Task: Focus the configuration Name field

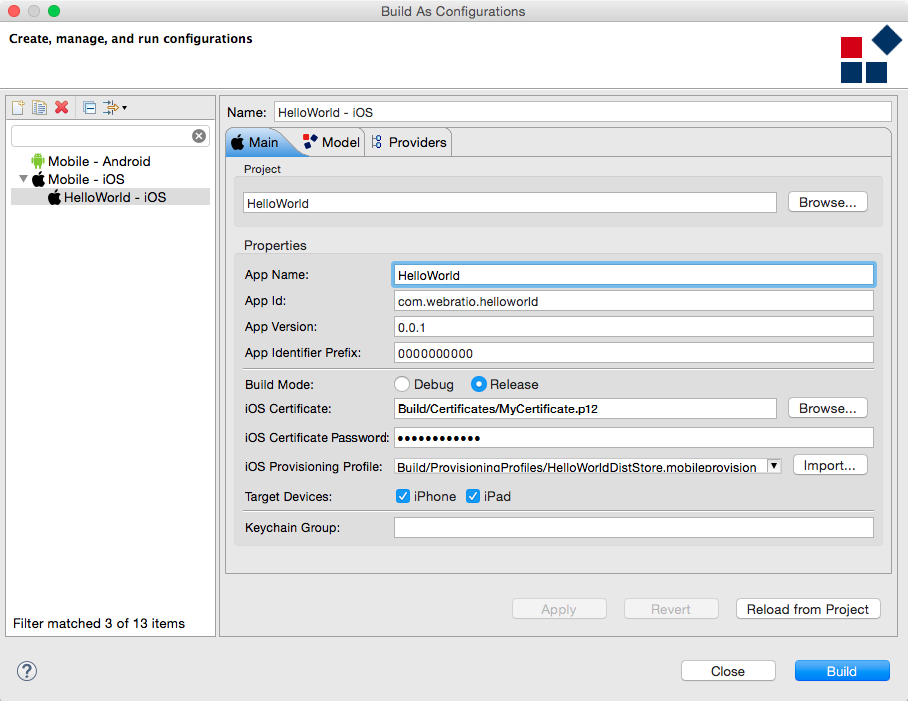Action: pyautogui.click(x=583, y=112)
